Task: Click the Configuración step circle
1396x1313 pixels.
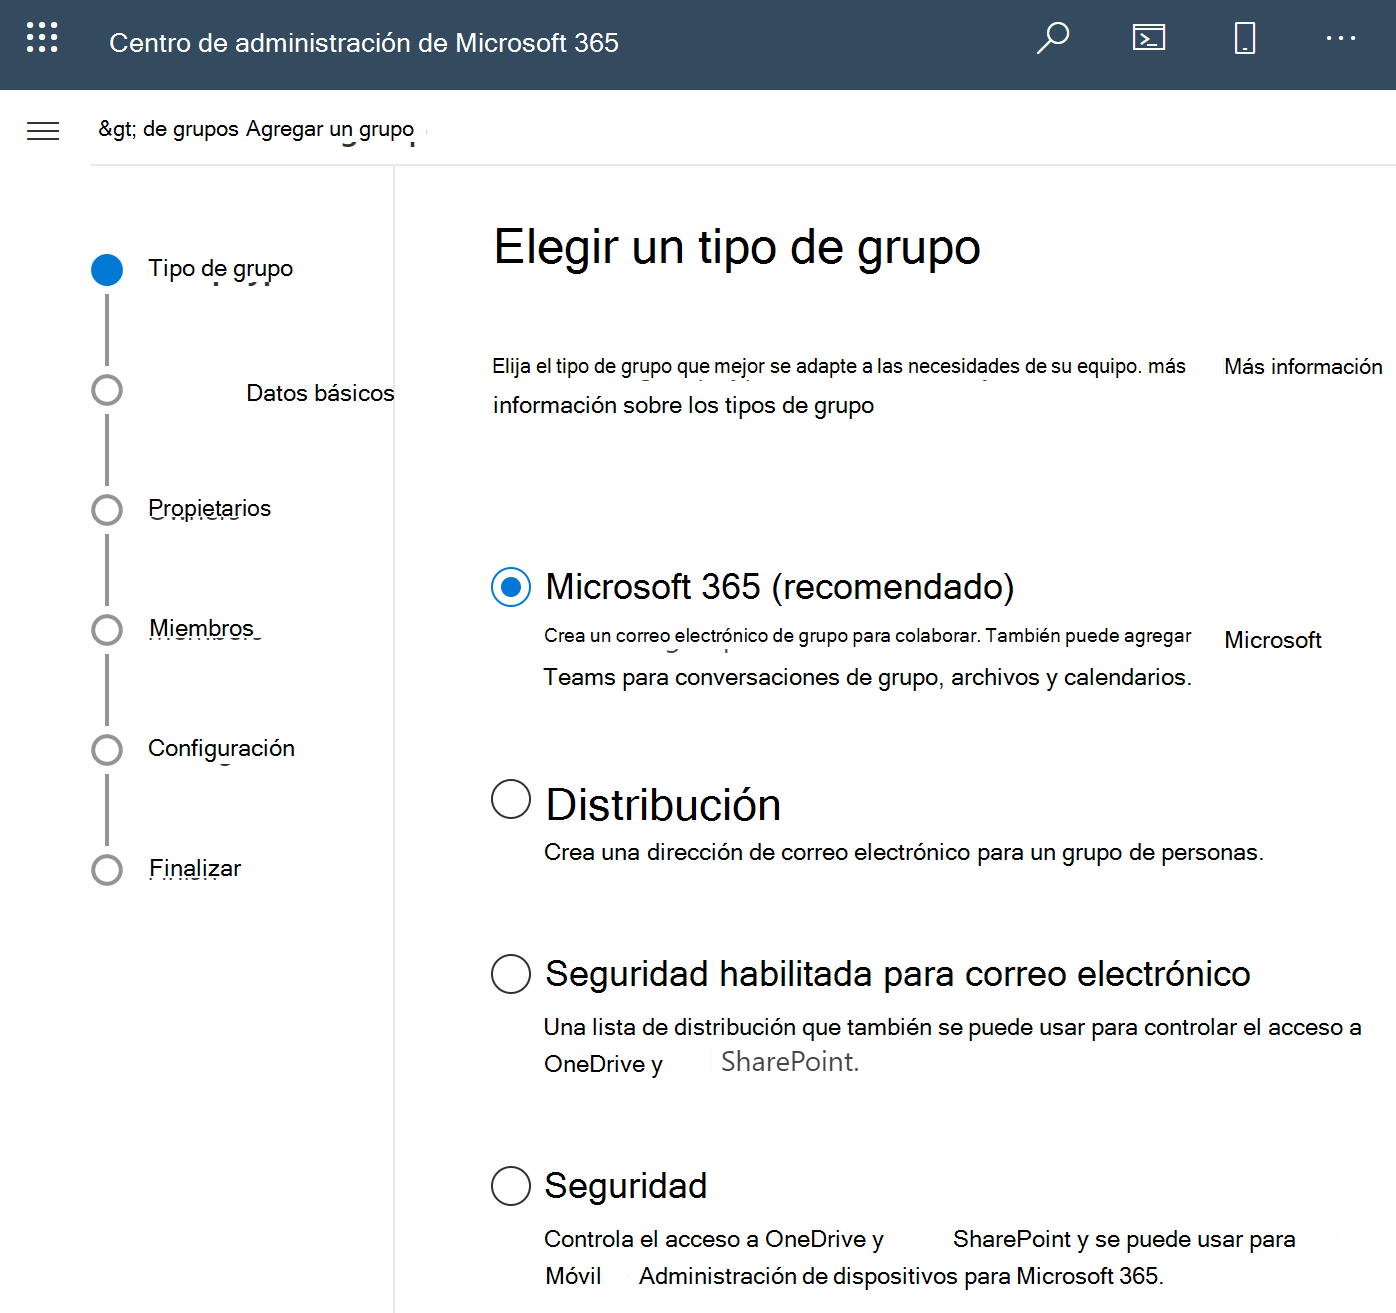Action: (x=107, y=750)
